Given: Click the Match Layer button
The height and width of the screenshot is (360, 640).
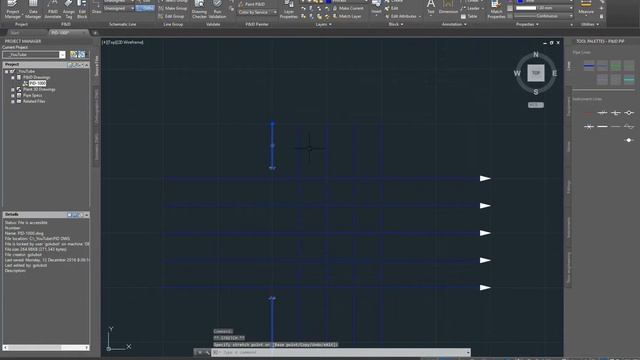Looking at the screenshot, I should (x=347, y=16).
